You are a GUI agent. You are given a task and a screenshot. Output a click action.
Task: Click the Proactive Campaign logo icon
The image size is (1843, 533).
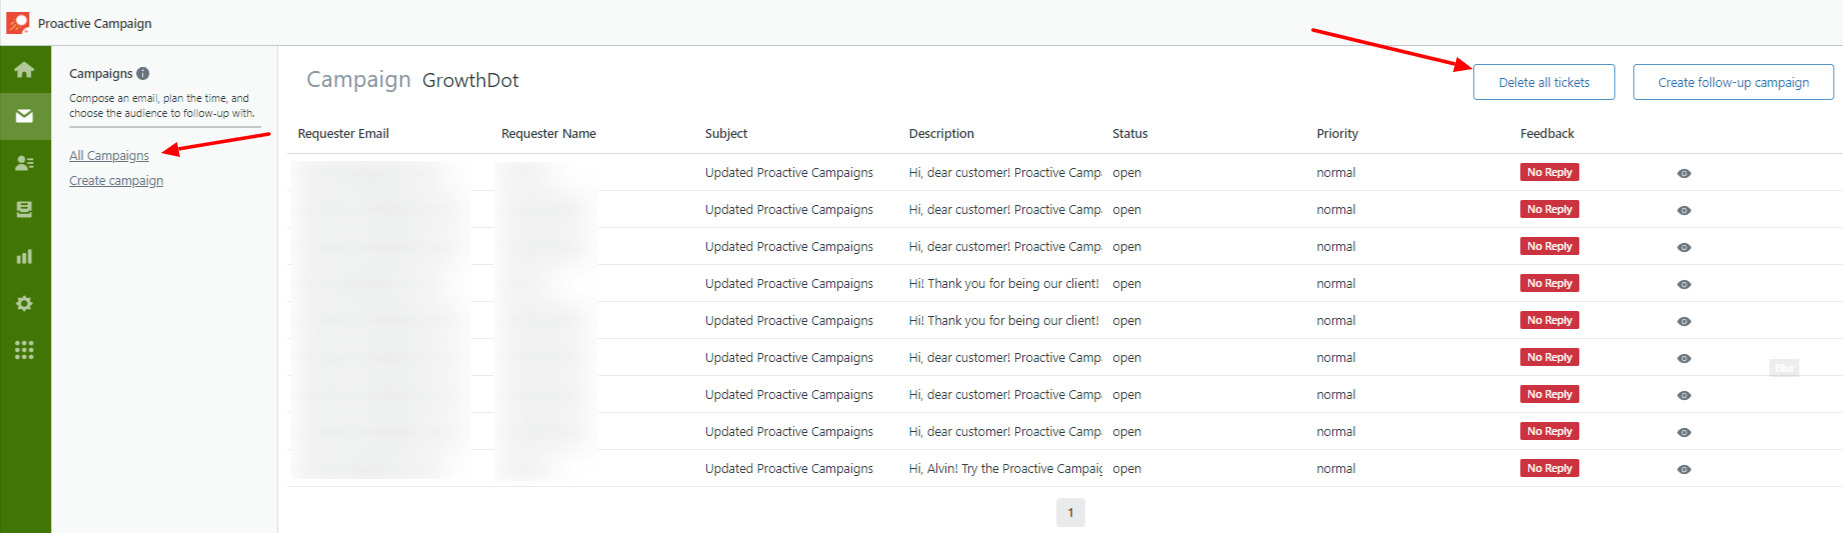[18, 22]
